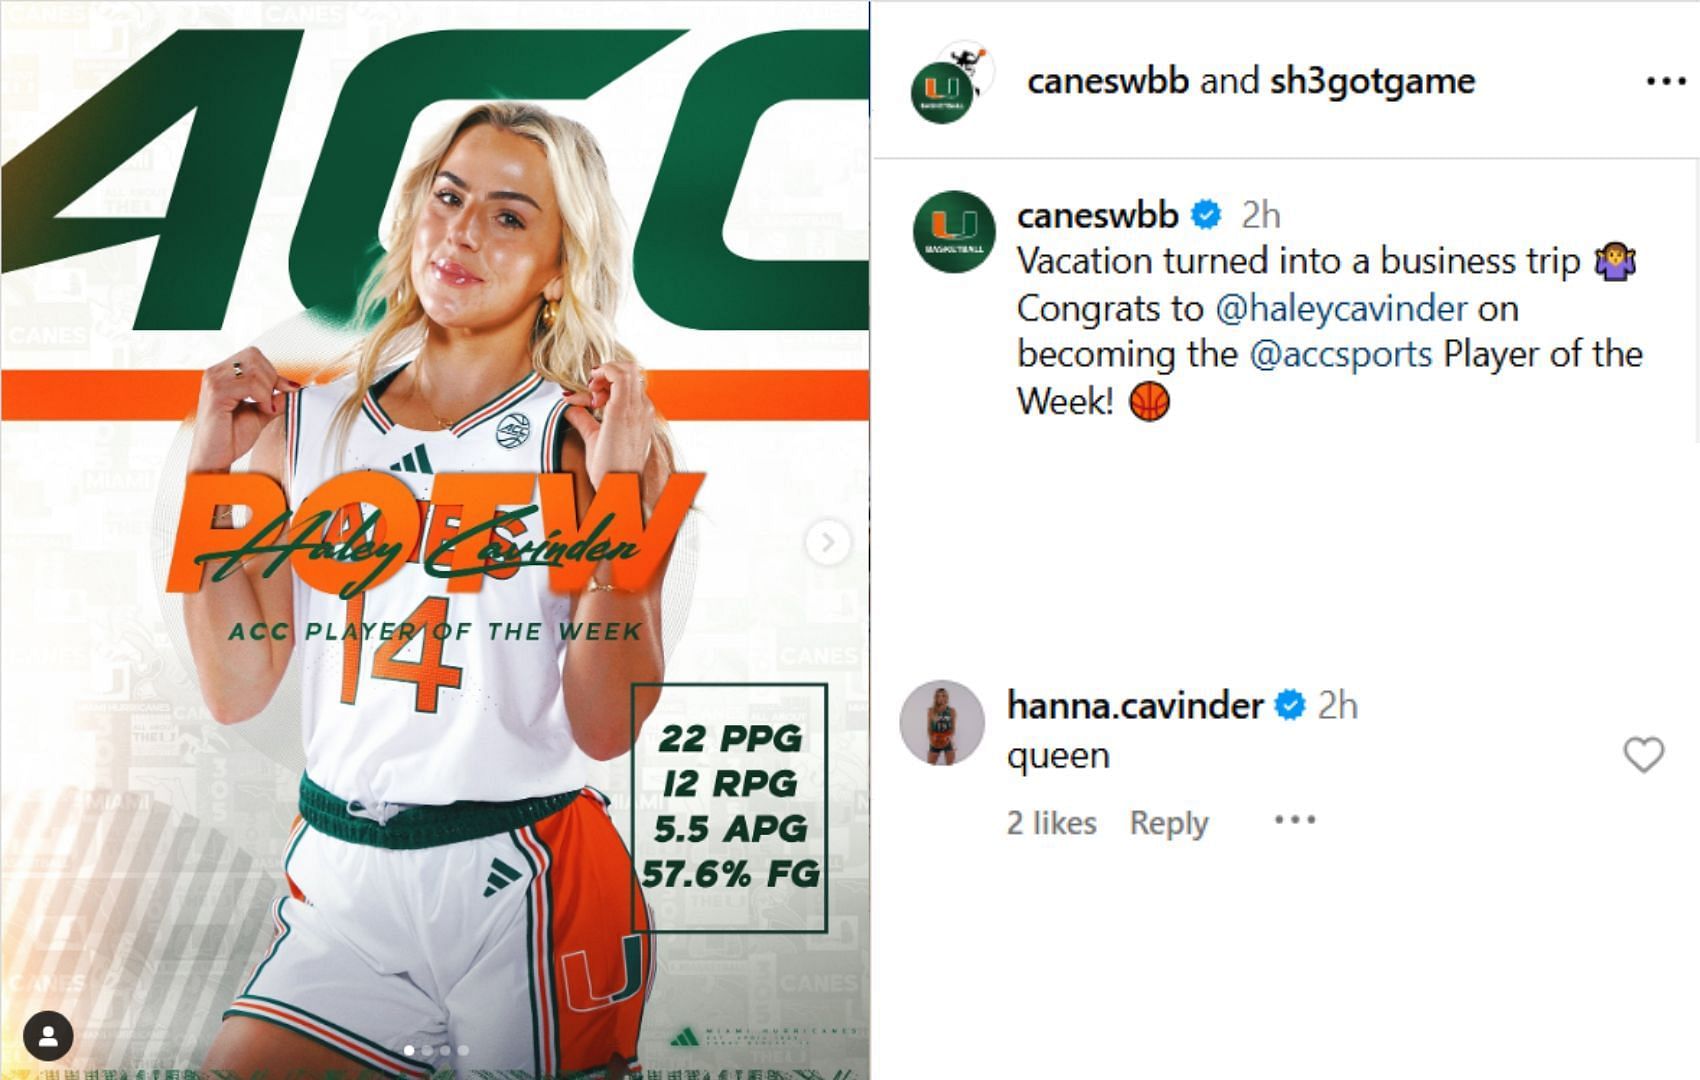
Task: Open caneswbb profile from post header
Action: coord(1107,81)
